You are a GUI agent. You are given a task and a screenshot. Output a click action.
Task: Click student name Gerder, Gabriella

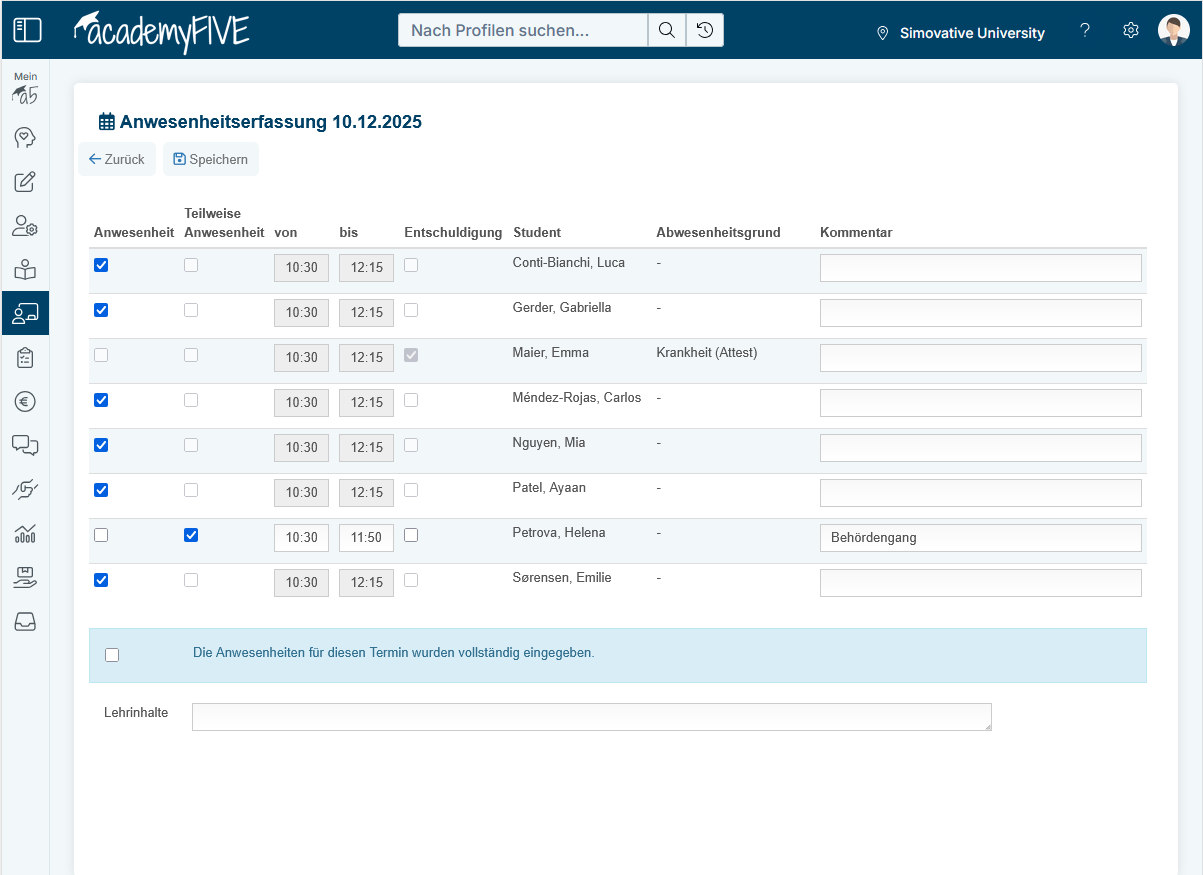[562, 308]
